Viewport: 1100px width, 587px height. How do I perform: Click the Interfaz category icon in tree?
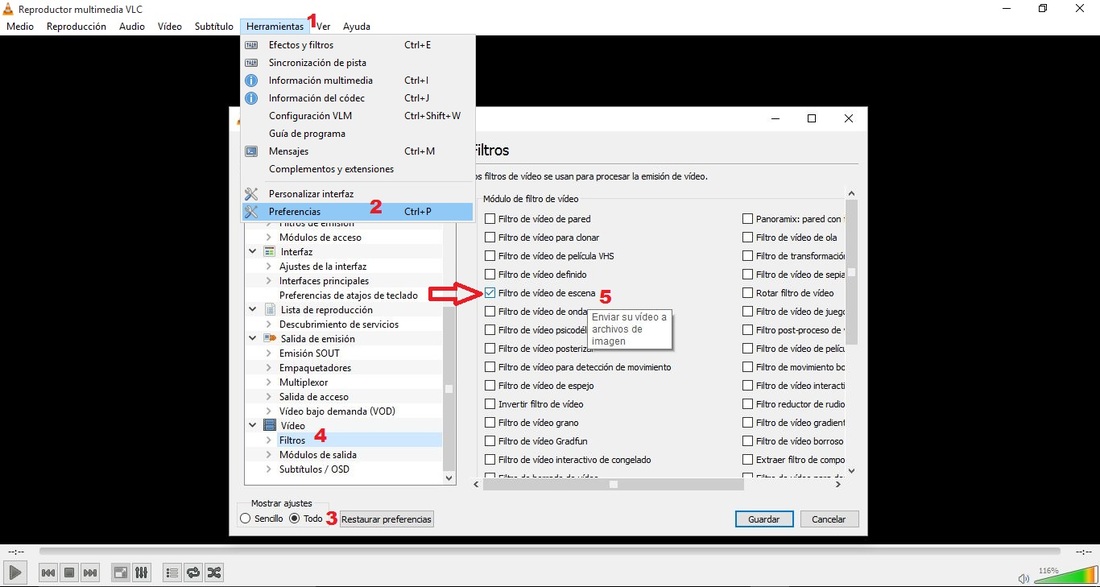[x=269, y=252]
